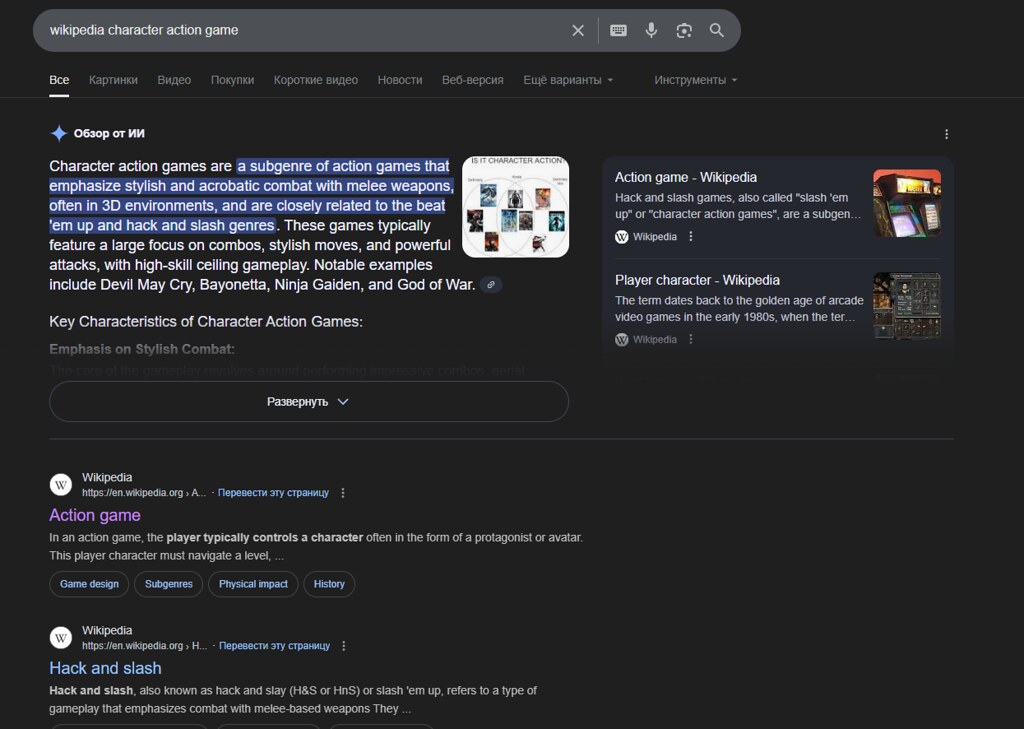
Task: Click the 'Emphasis on Stylish Combat:' text
Action: 142,349
